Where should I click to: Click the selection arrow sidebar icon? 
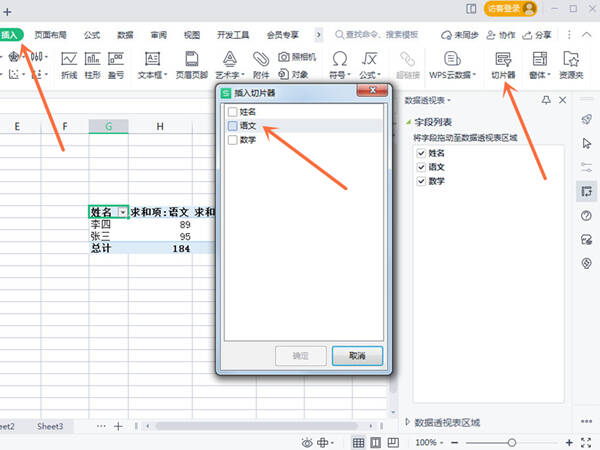(586, 143)
